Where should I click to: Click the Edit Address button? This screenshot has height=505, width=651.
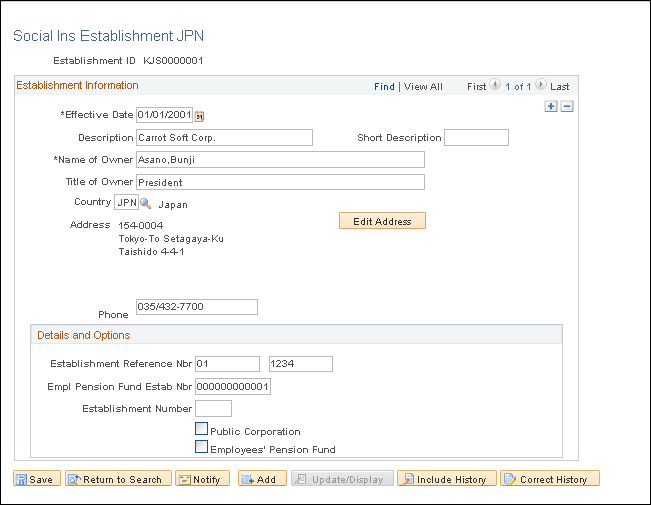point(382,221)
